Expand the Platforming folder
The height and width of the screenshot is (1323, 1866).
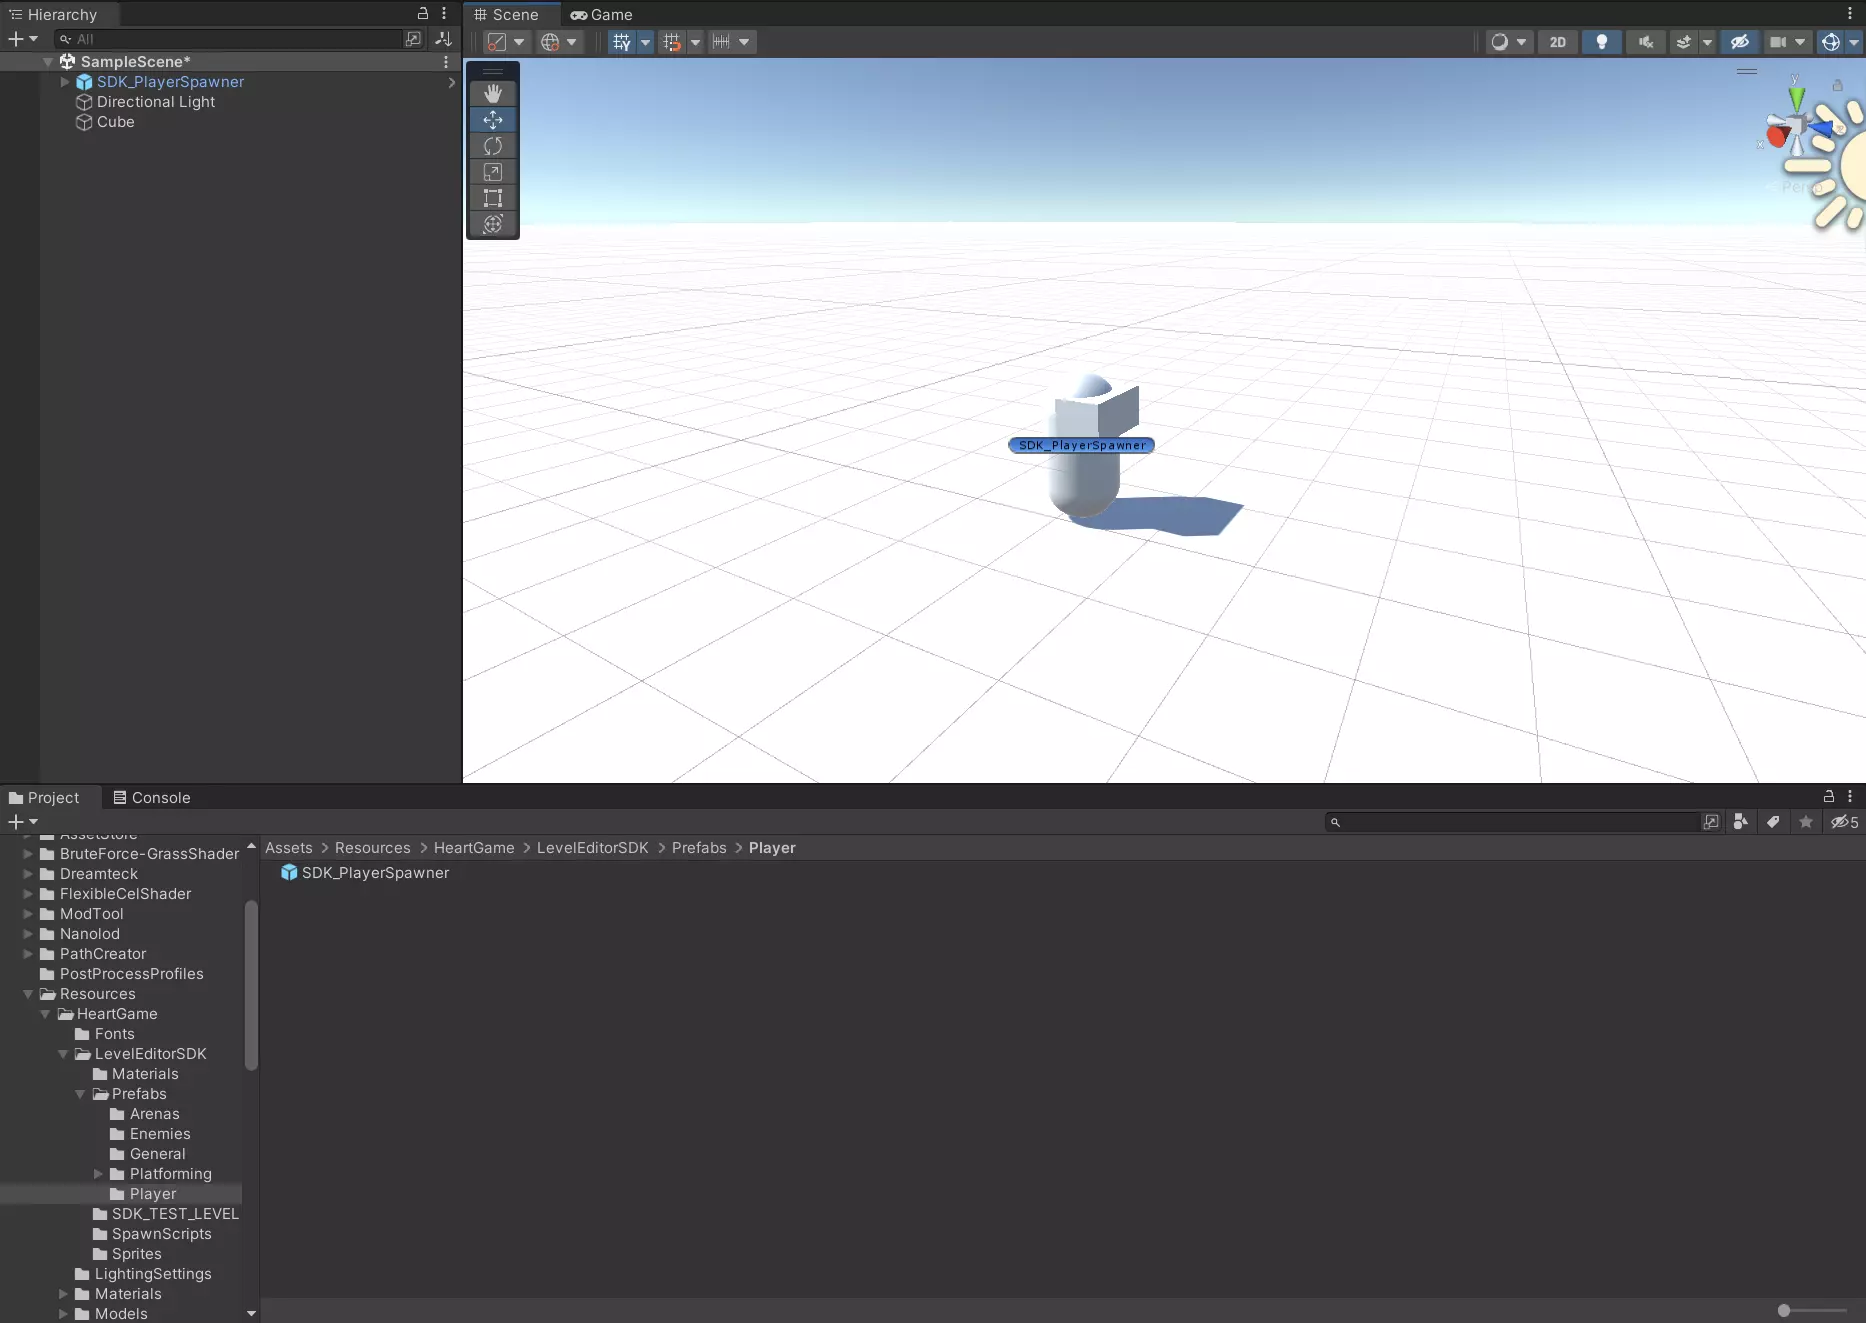[98, 1174]
